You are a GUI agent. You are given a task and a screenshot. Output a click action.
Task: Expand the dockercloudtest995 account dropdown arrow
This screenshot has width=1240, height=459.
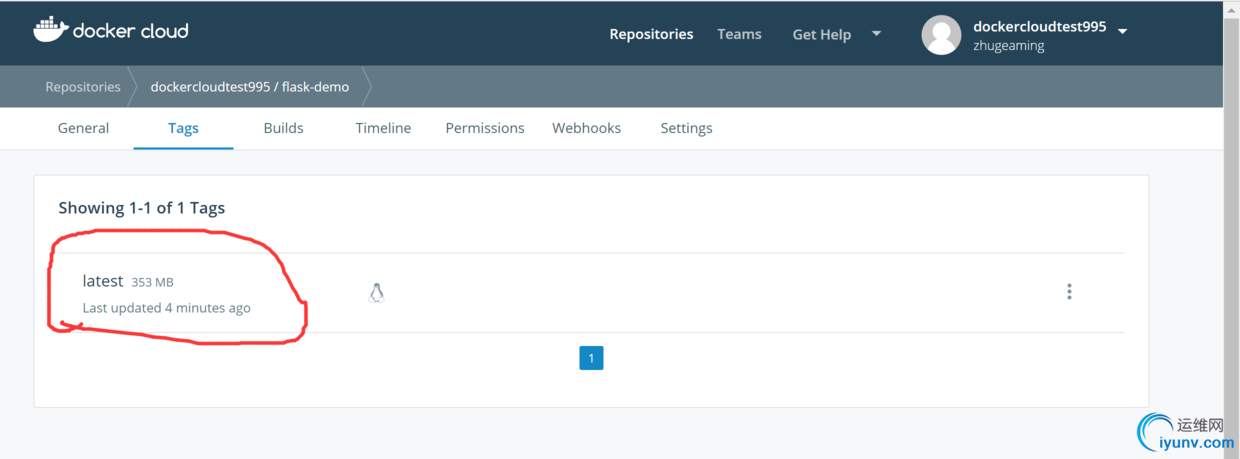coord(1122,31)
